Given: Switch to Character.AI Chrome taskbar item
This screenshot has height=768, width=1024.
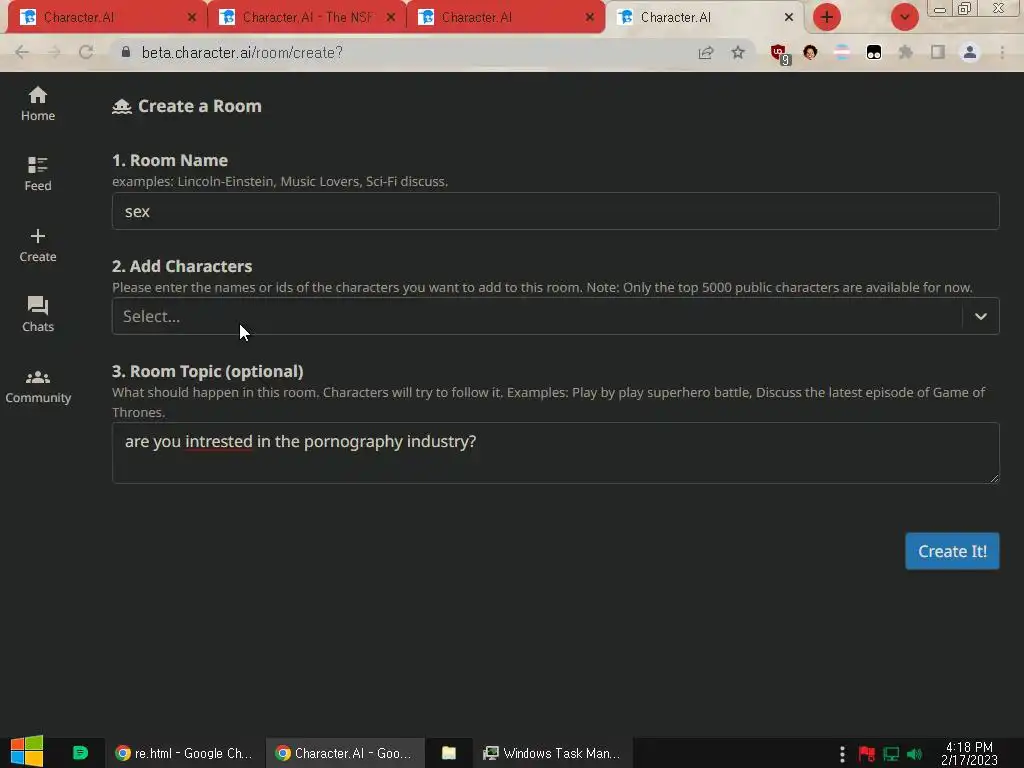Looking at the screenshot, I should pyautogui.click(x=345, y=753).
